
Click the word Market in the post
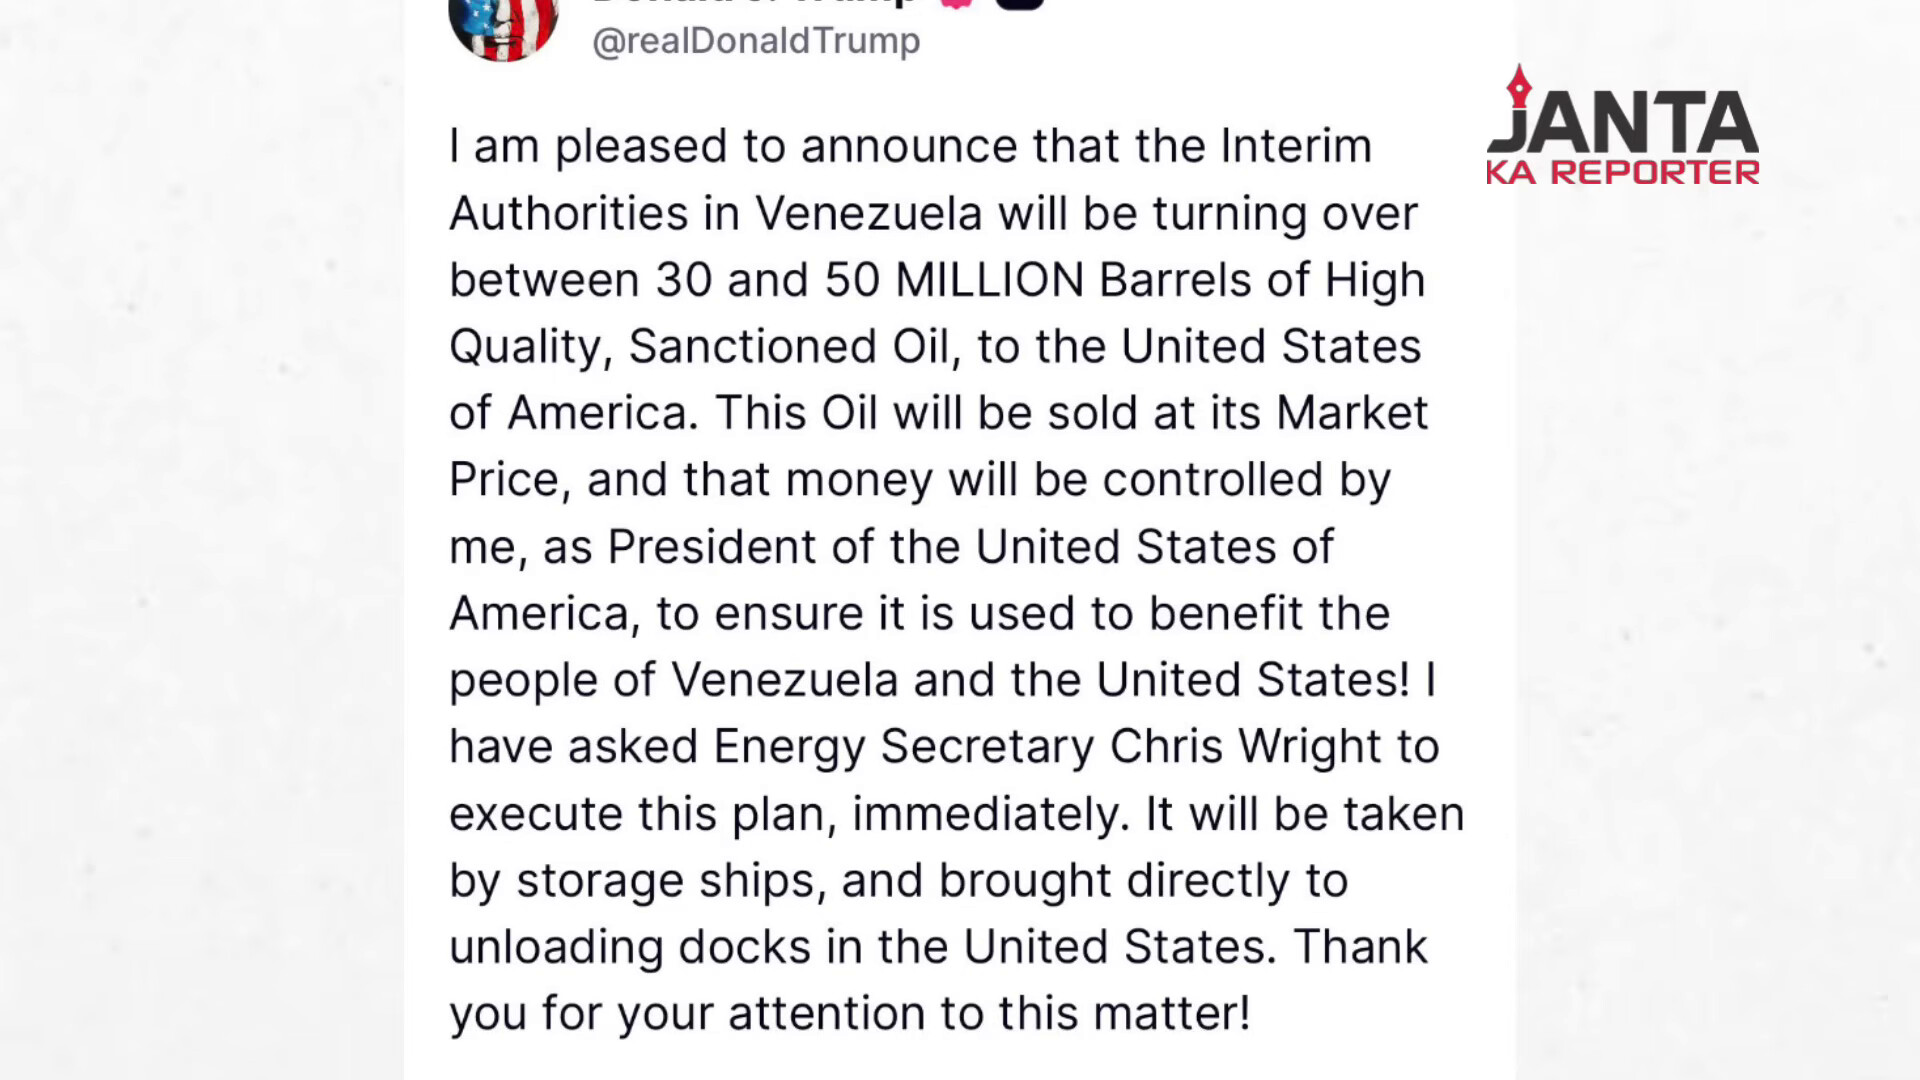coord(1352,413)
